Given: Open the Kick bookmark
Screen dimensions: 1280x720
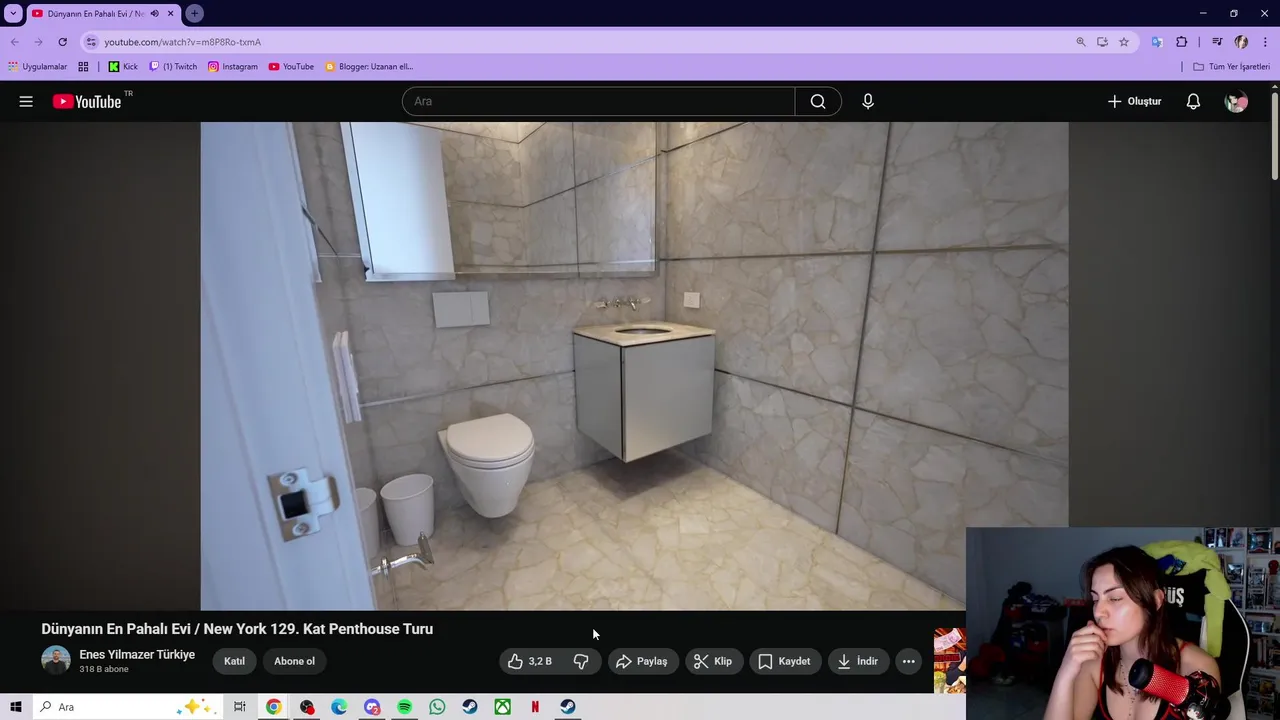Looking at the screenshot, I should pos(123,67).
